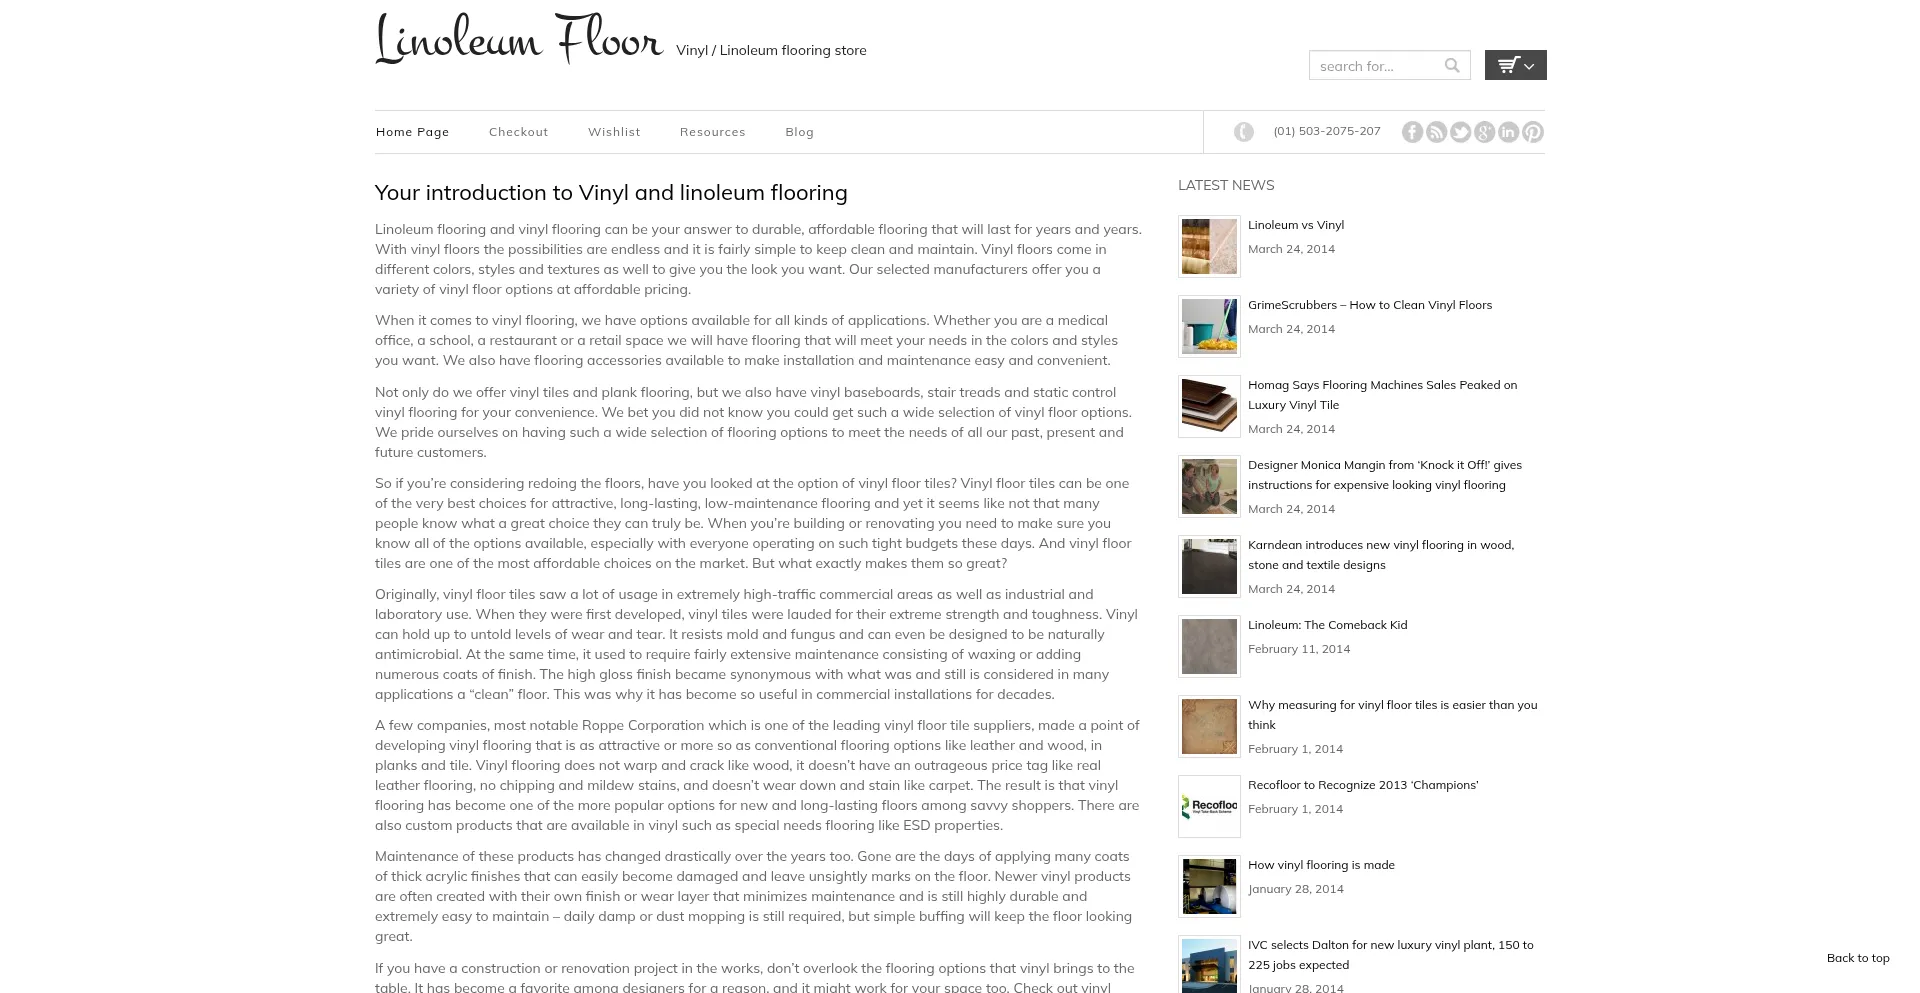
Task: Click the 'LATEST NEWS' sidebar heading
Action: tap(1226, 185)
